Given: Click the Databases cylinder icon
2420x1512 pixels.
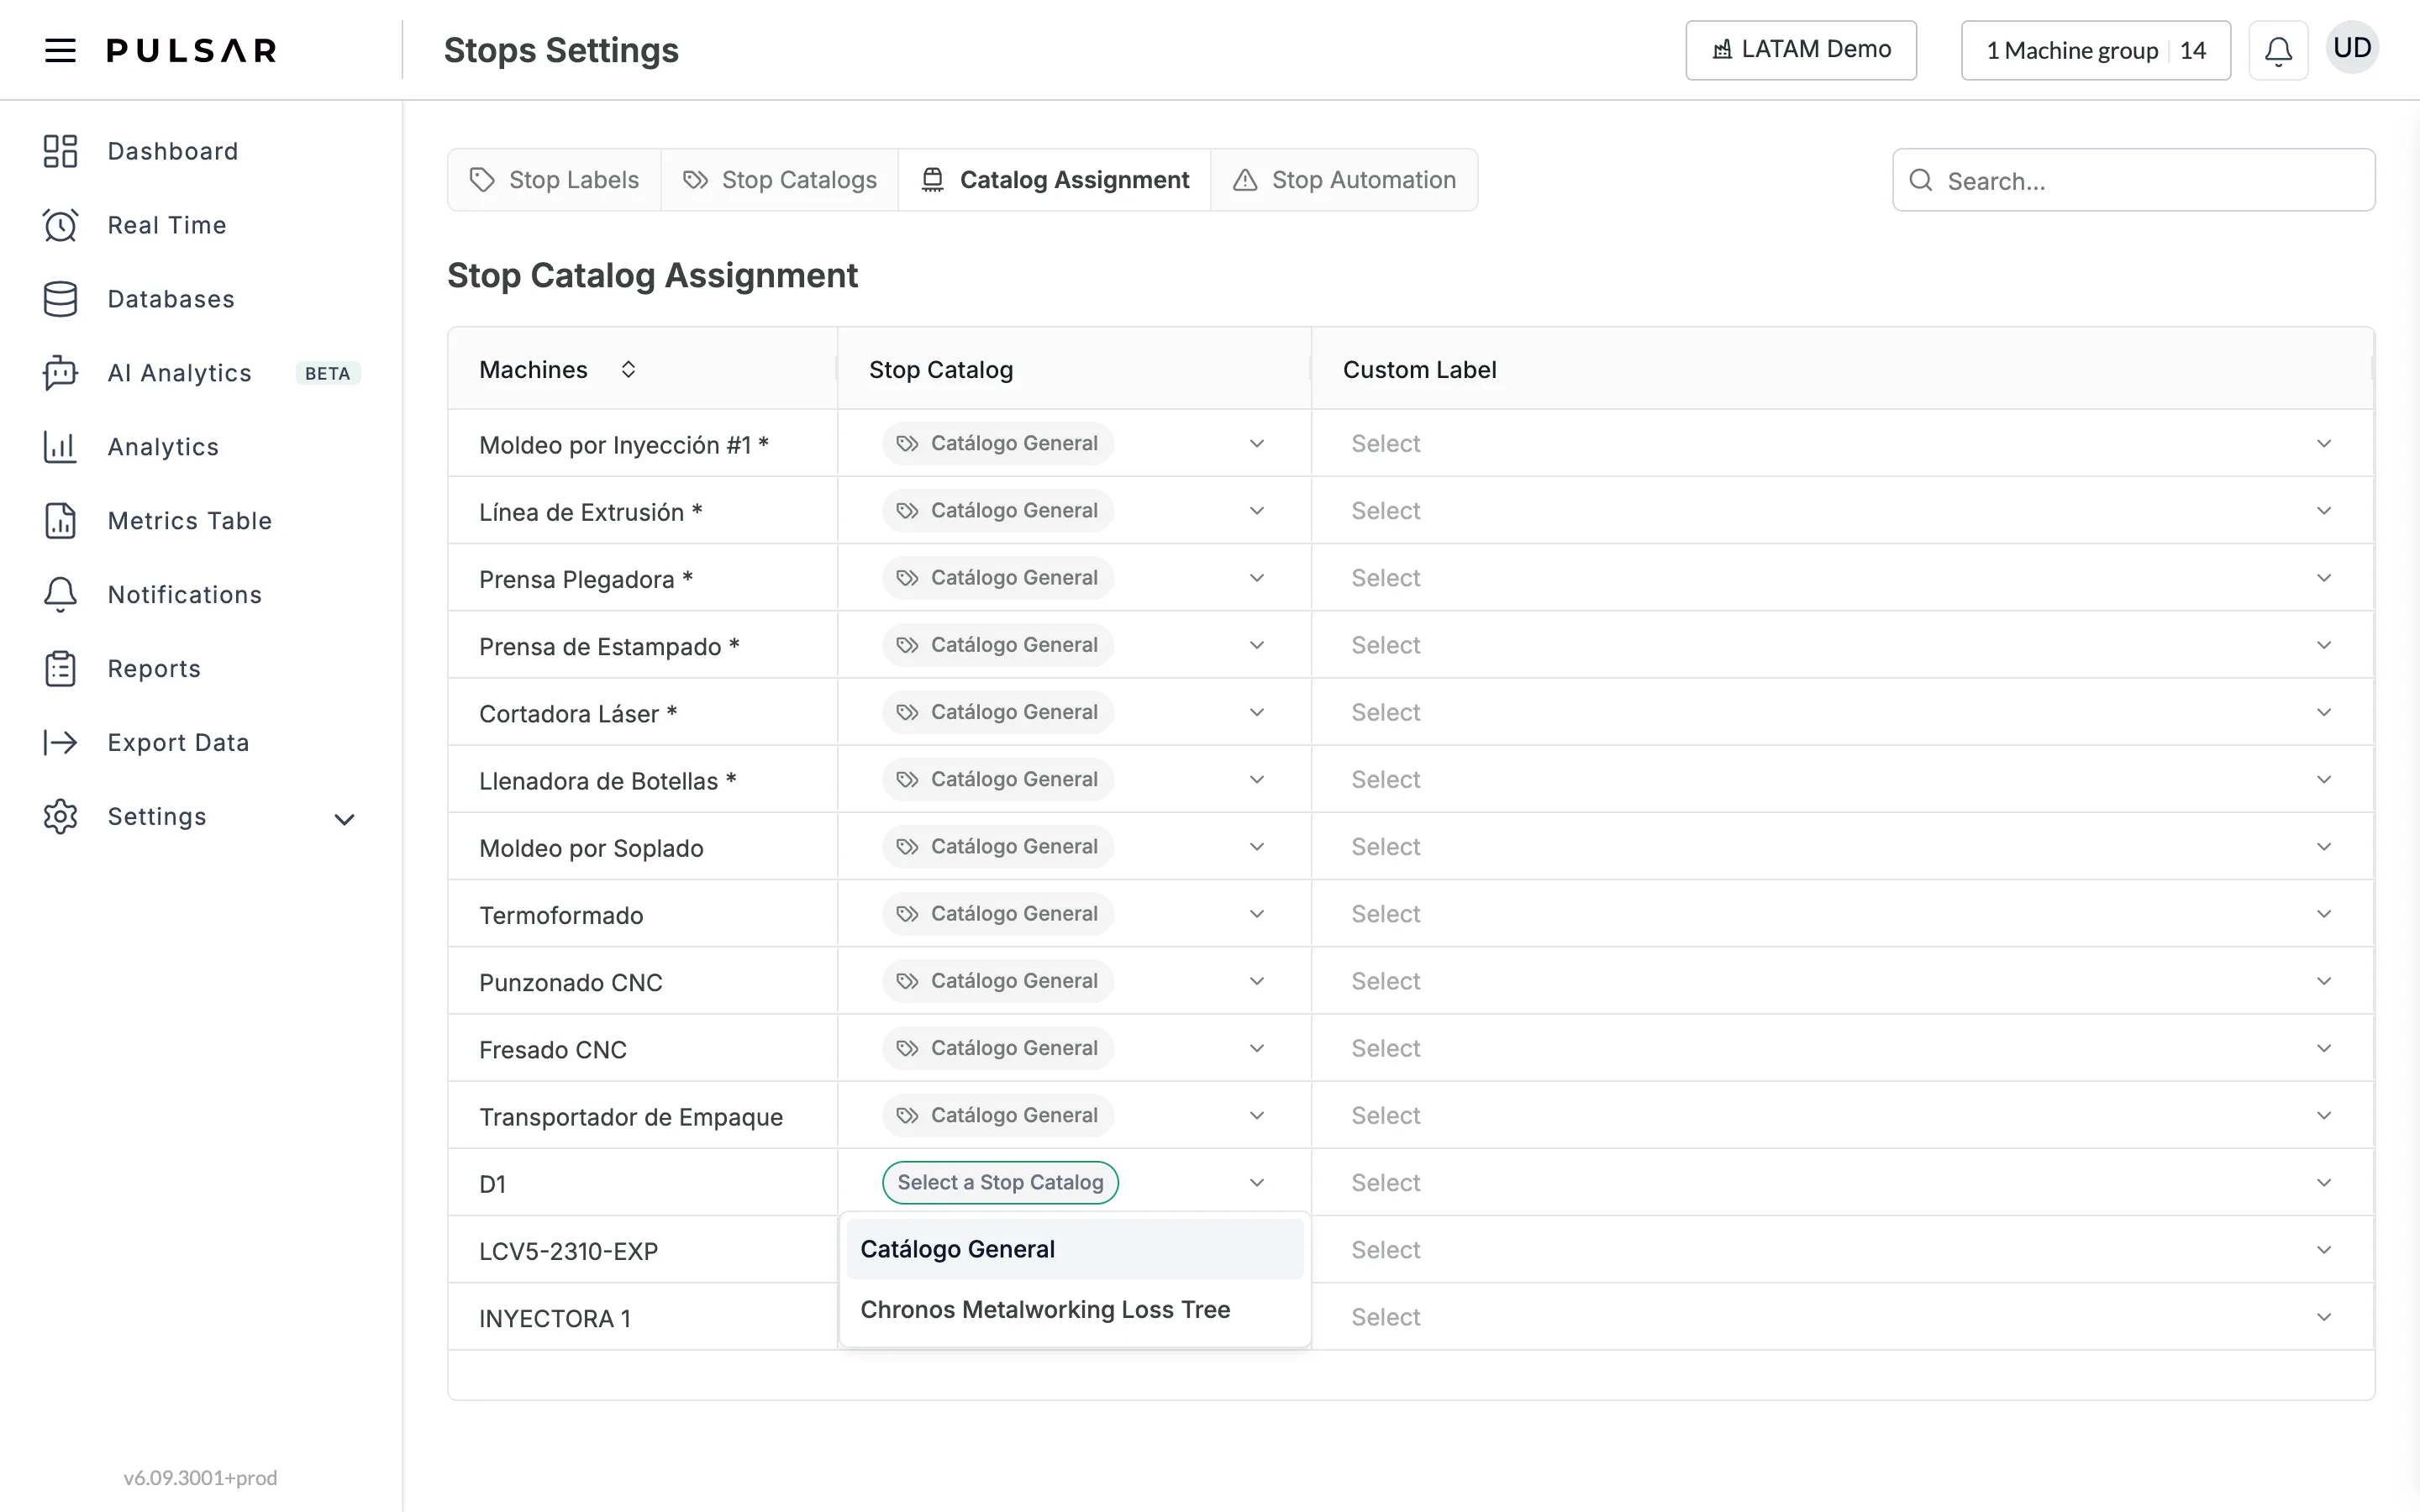Looking at the screenshot, I should point(60,299).
